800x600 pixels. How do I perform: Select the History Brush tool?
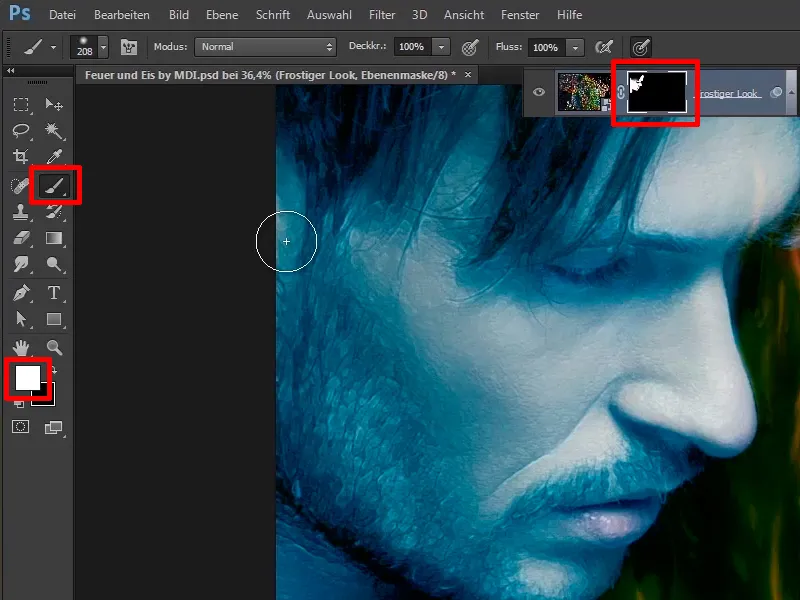[x=54, y=212]
